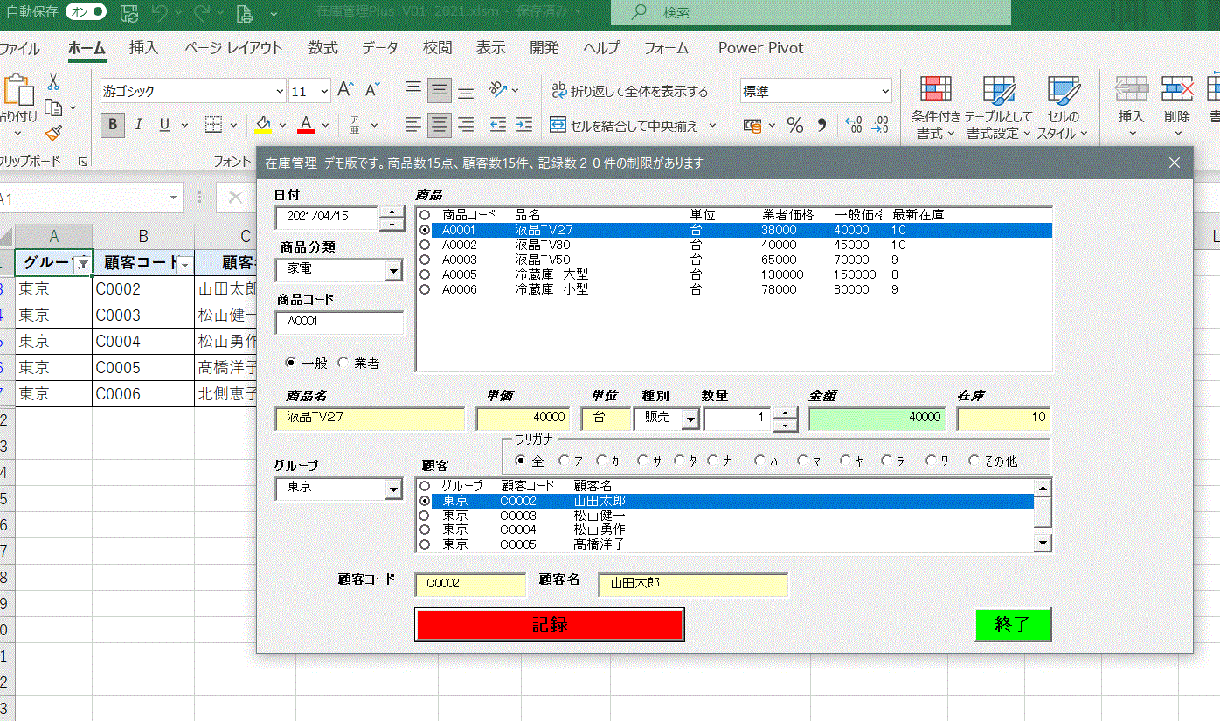Click the increase indent icon
This screenshot has width=1220, height=721.
tap(524, 125)
